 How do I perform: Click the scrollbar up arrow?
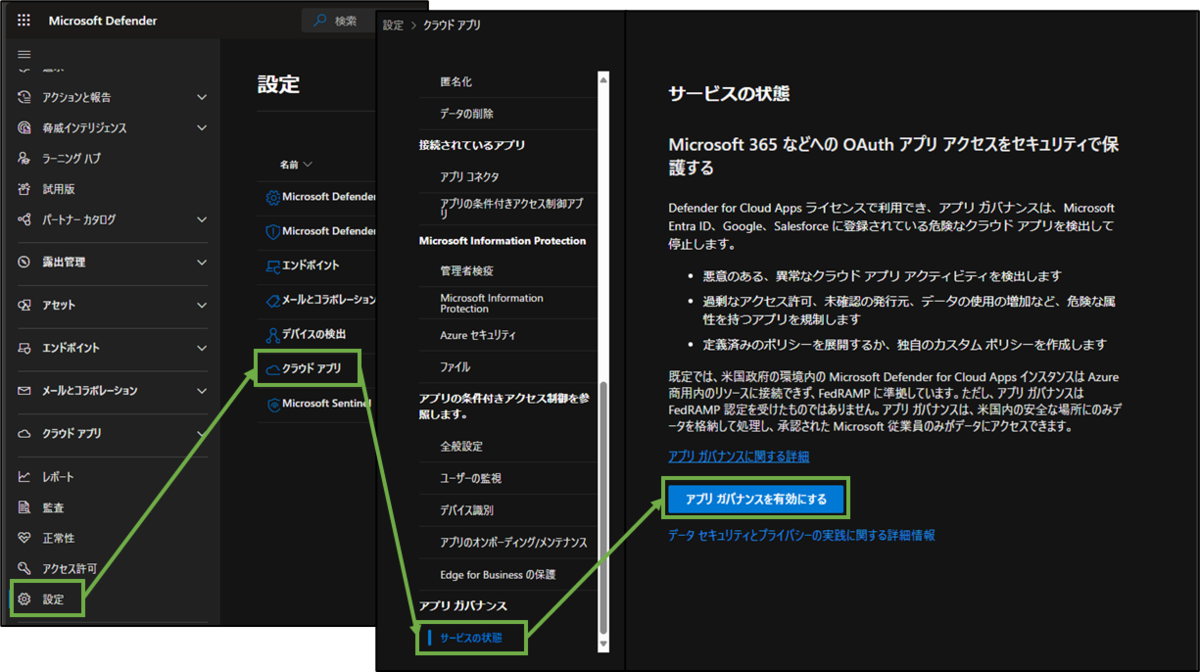pyautogui.click(x=603, y=80)
